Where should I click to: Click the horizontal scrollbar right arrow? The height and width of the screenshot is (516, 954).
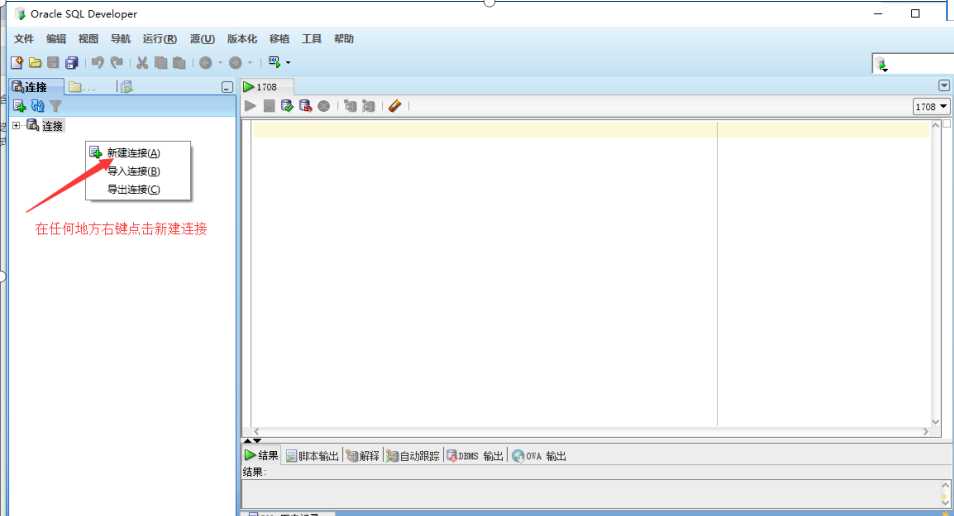925,431
